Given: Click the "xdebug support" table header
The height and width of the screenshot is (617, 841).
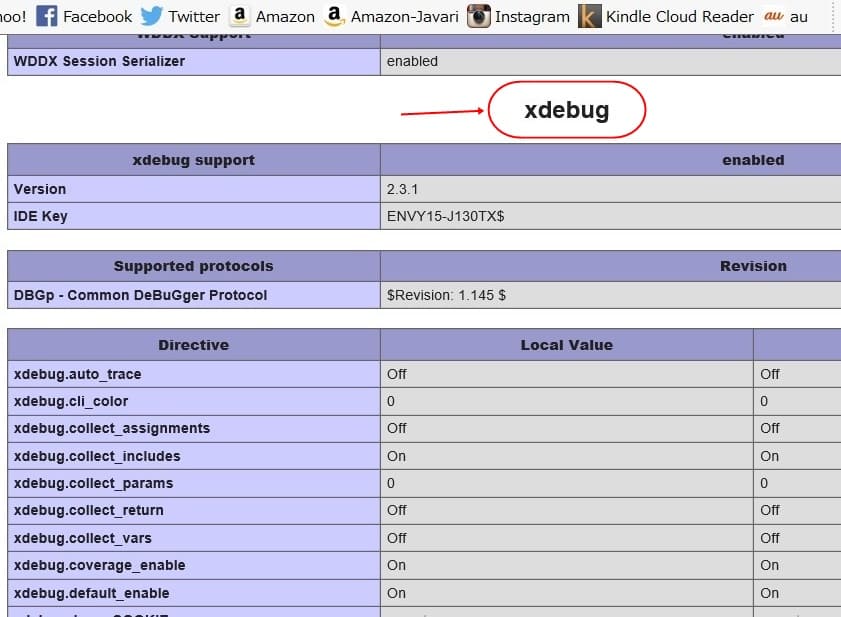Looking at the screenshot, I should [193, 160].
